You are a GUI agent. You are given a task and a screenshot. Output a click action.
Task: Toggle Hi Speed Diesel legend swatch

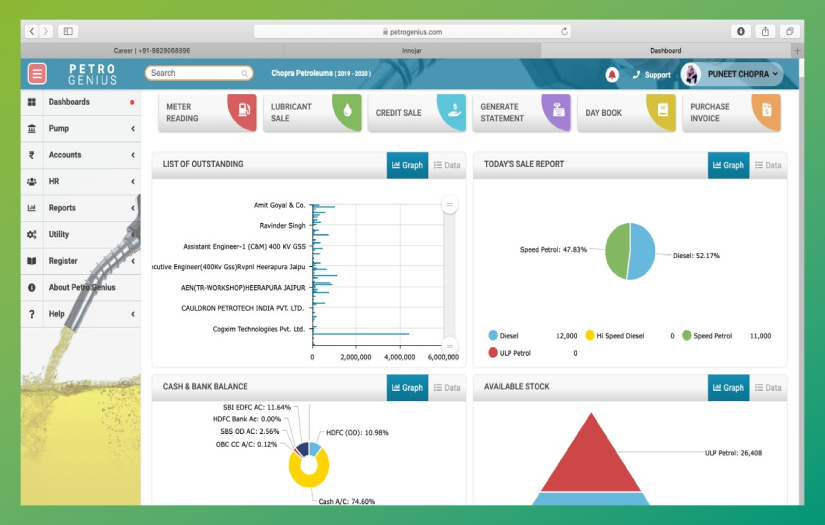click(x=590, y=335)
